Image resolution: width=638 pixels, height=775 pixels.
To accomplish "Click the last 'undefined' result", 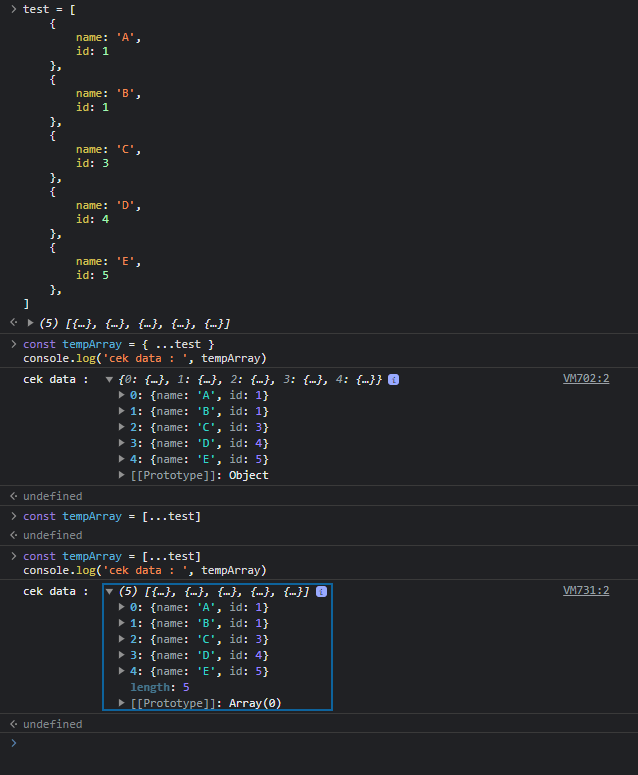I will coord(53,724).
